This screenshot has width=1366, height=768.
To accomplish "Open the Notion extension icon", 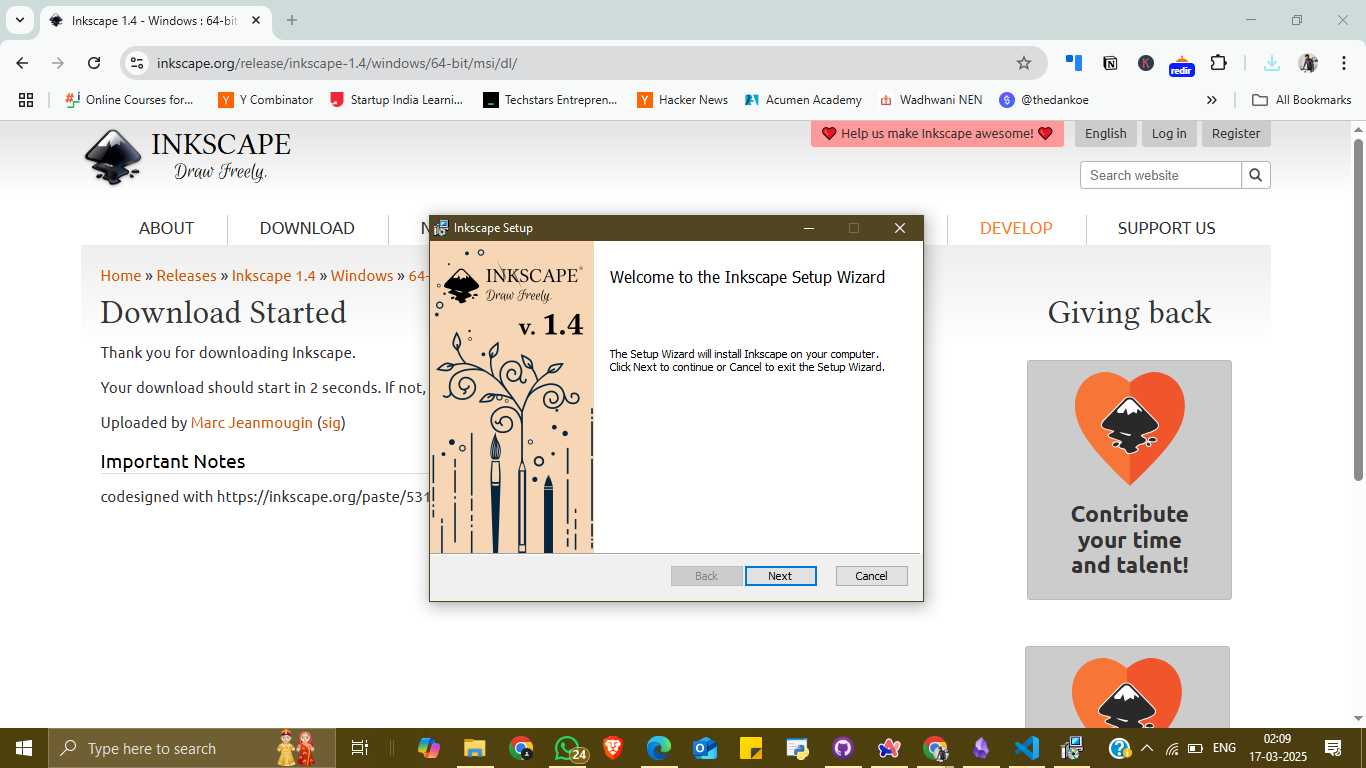I will [x=1110, y=63].
